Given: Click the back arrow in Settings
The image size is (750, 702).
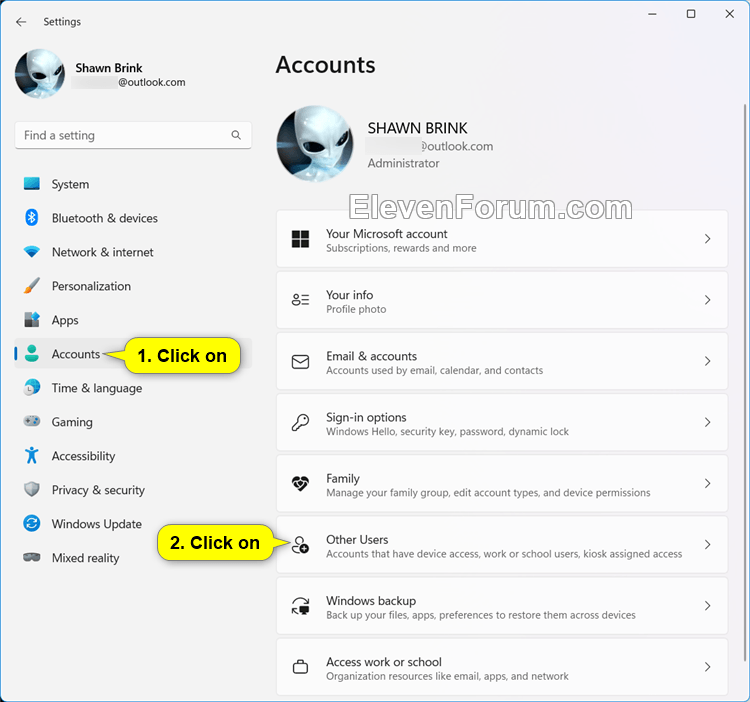Looking at the screenshot, I should click(21, 22).
